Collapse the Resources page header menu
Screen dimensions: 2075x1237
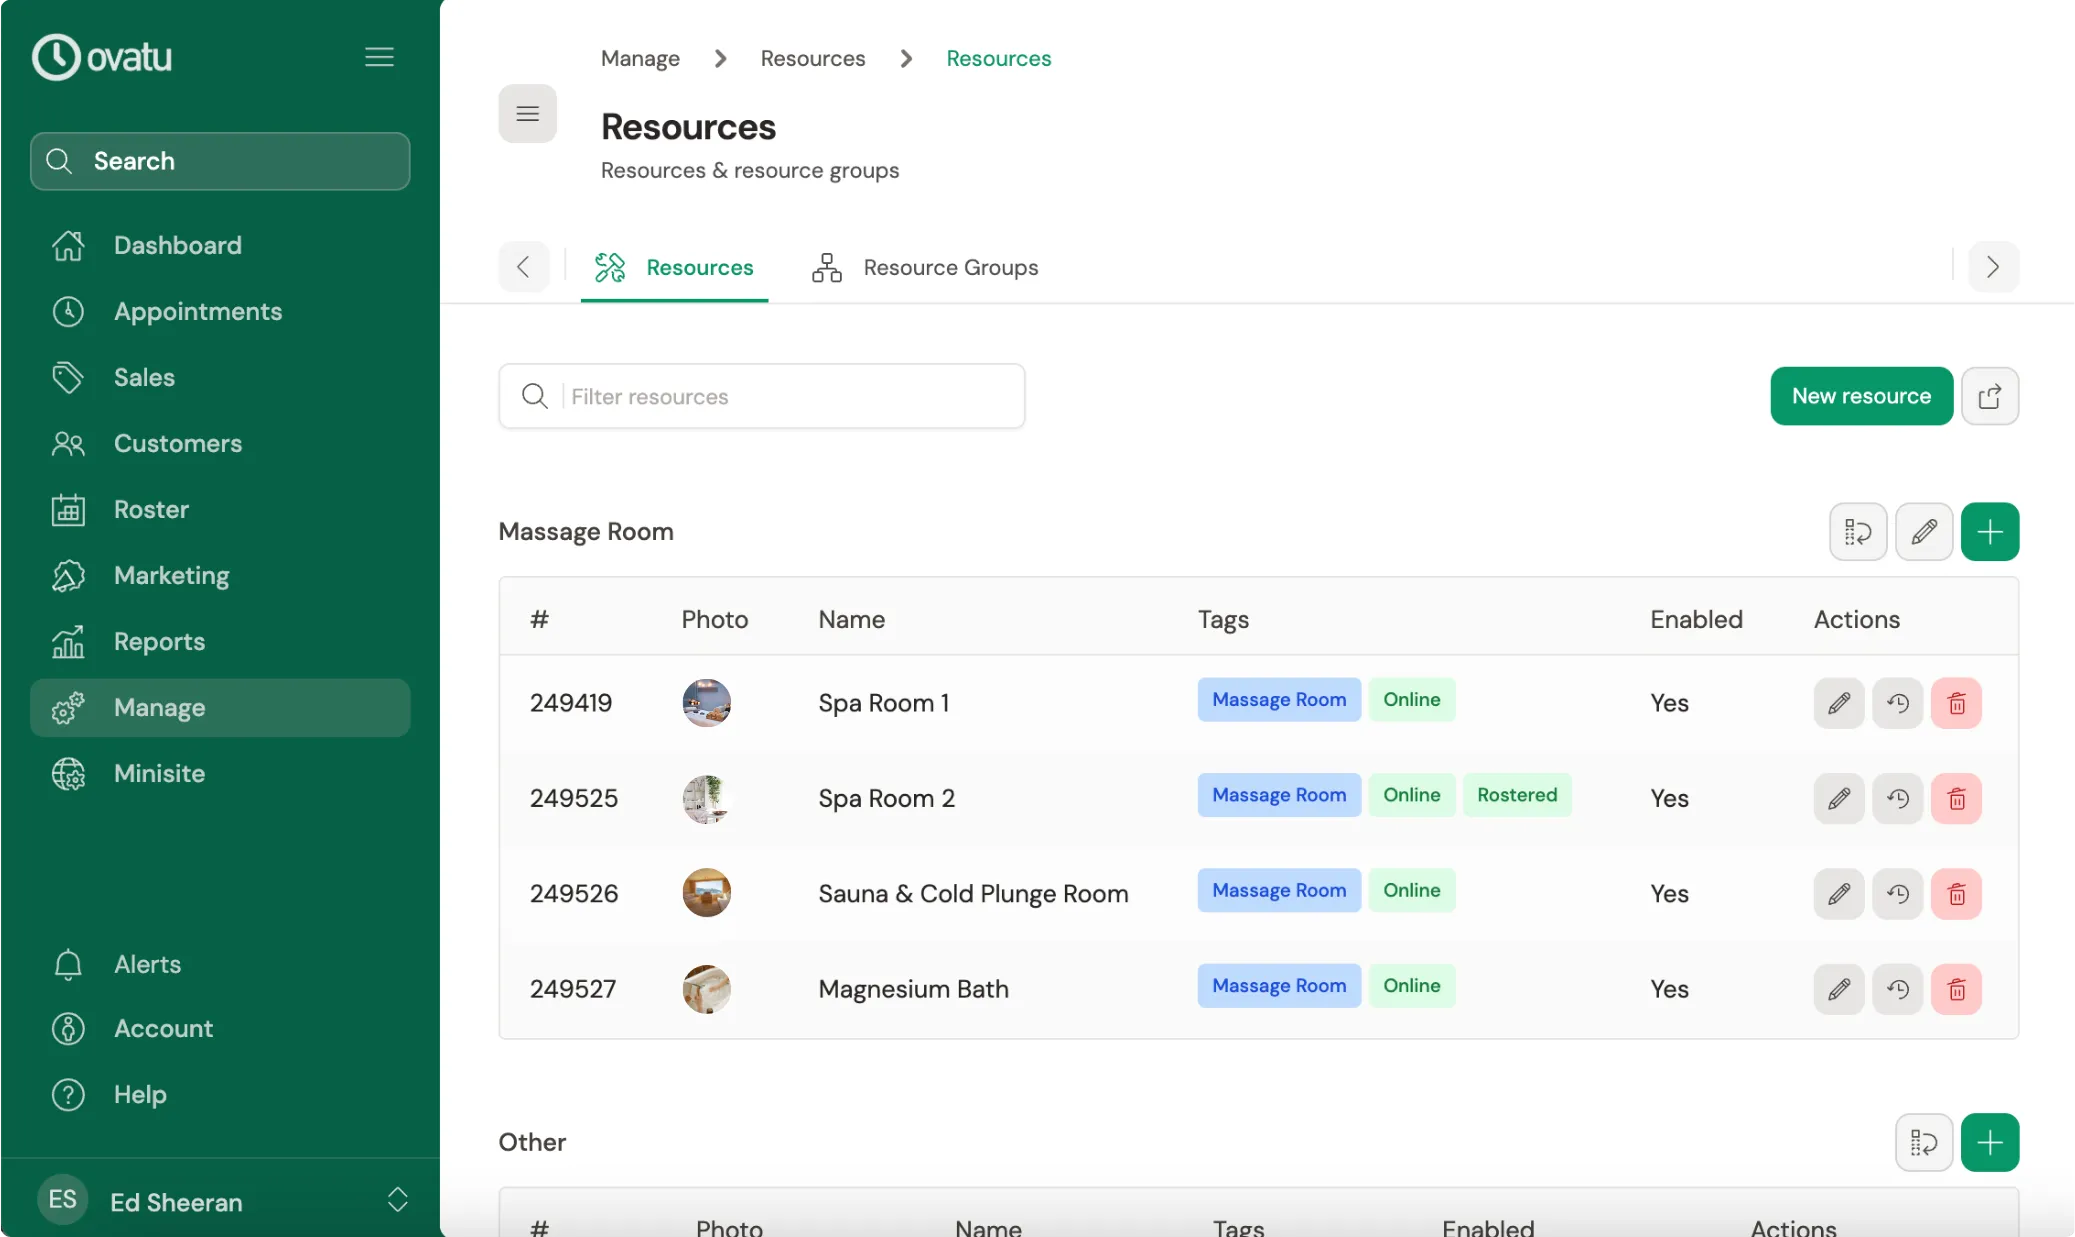527,113
